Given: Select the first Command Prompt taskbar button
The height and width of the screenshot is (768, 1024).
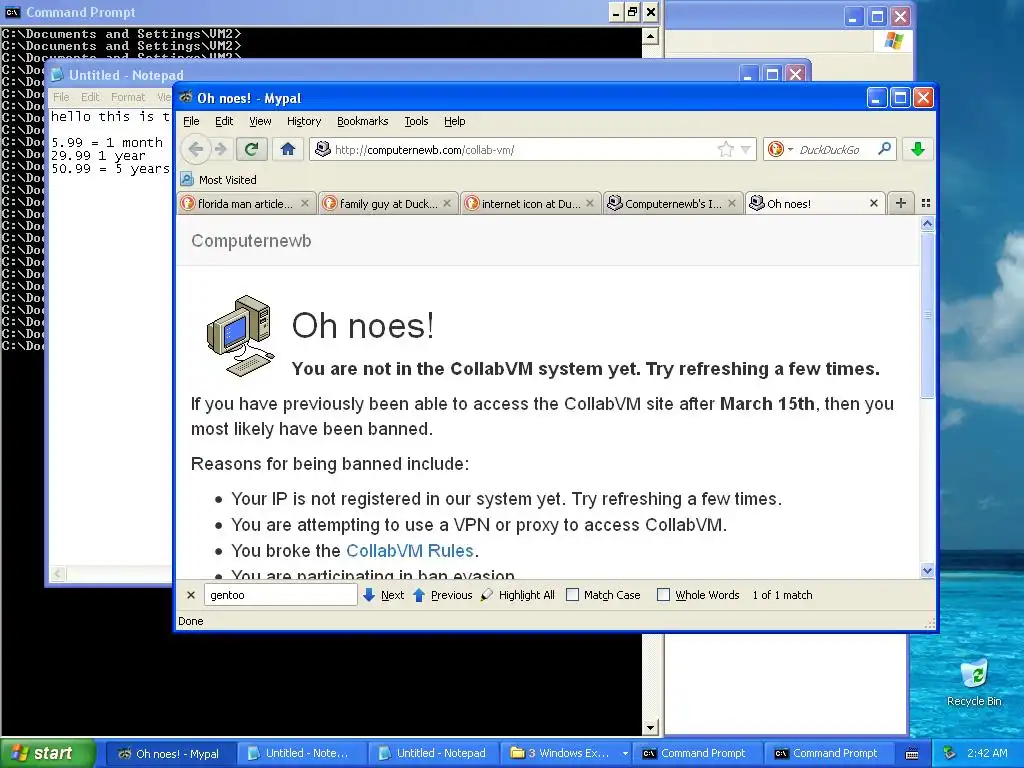Looking at the screenshot, I should [696, 753].
